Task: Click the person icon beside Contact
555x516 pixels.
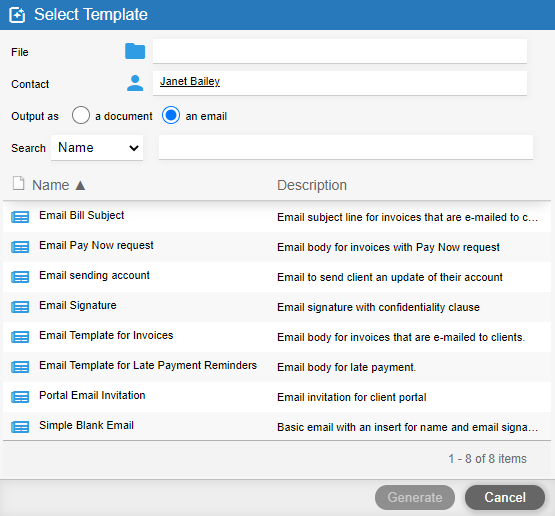Action: pyautogui.click(x=135, y=83)
